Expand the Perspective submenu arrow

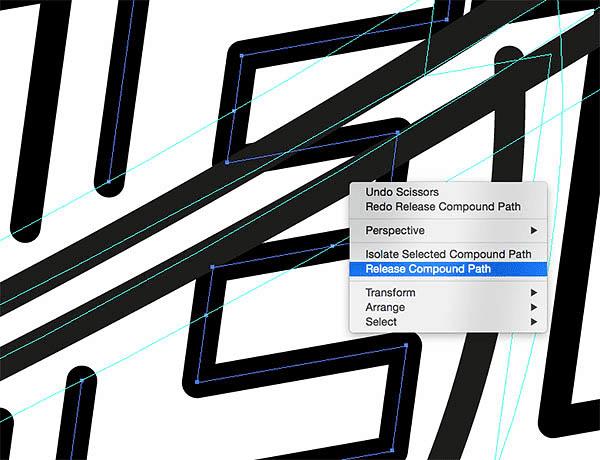[534, 230]
